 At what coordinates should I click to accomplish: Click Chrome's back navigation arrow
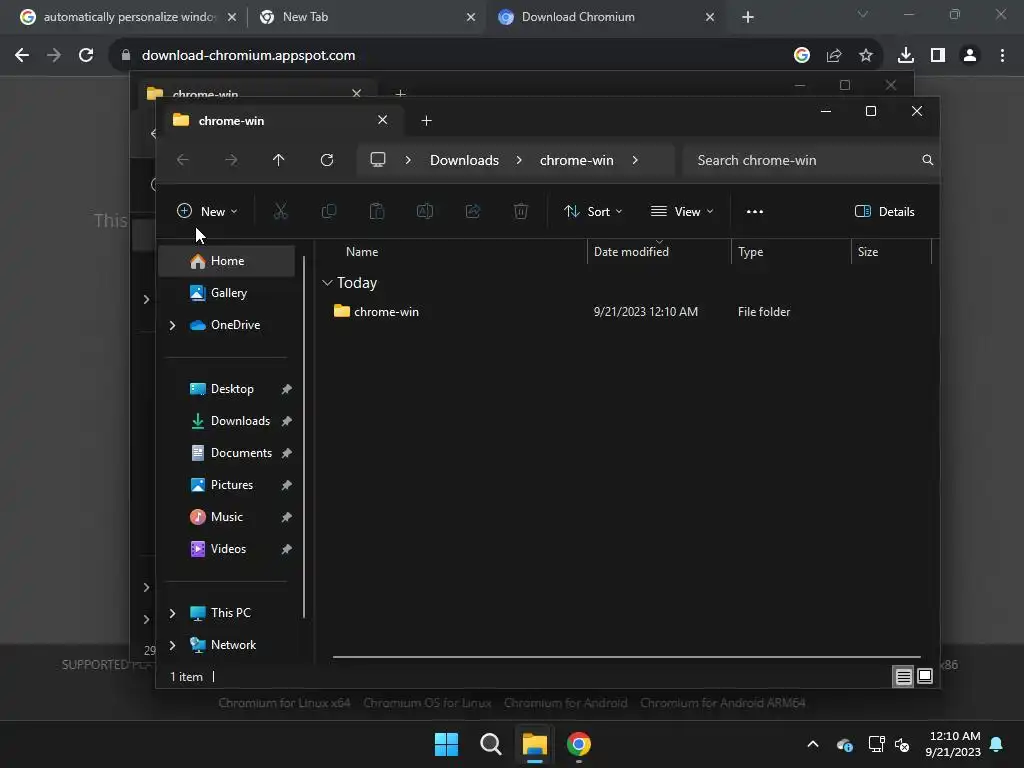[22, 56]
